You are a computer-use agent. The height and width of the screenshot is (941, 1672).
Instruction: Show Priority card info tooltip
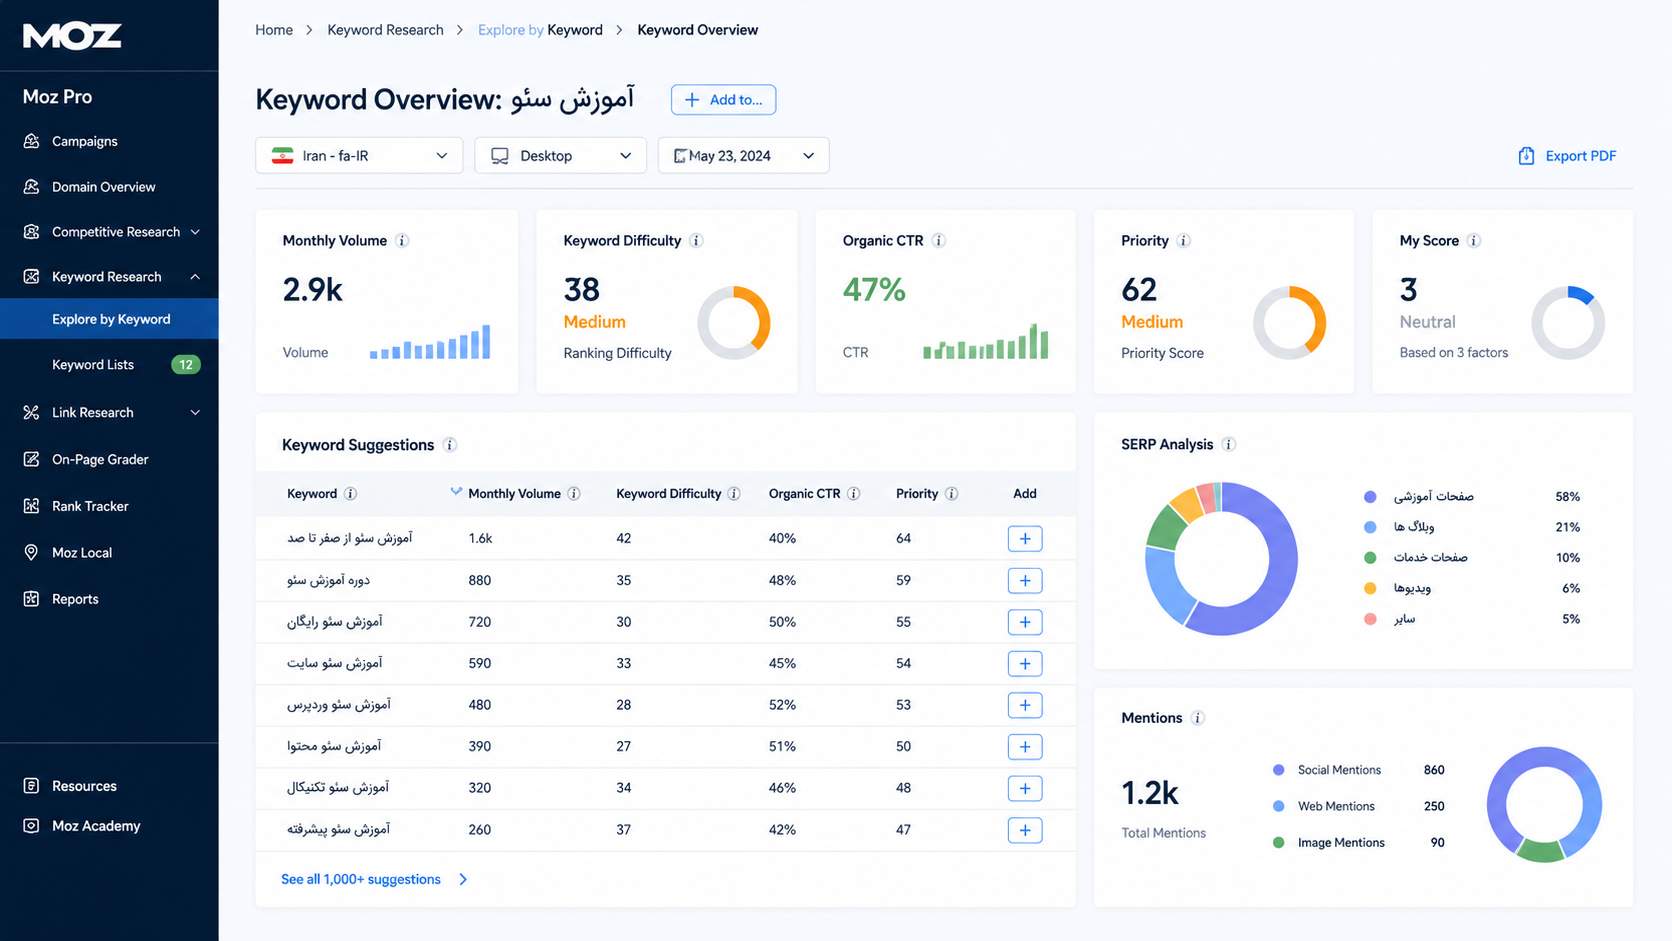[x=1183, y=241]
